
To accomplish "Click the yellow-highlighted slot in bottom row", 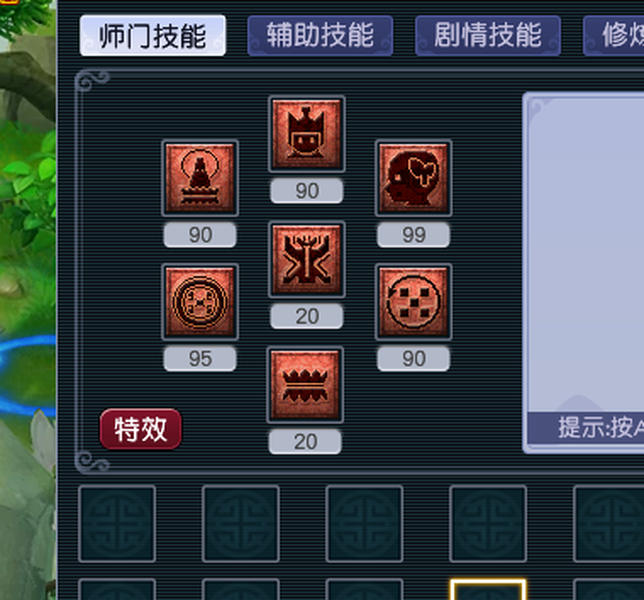I will point(488,590).
